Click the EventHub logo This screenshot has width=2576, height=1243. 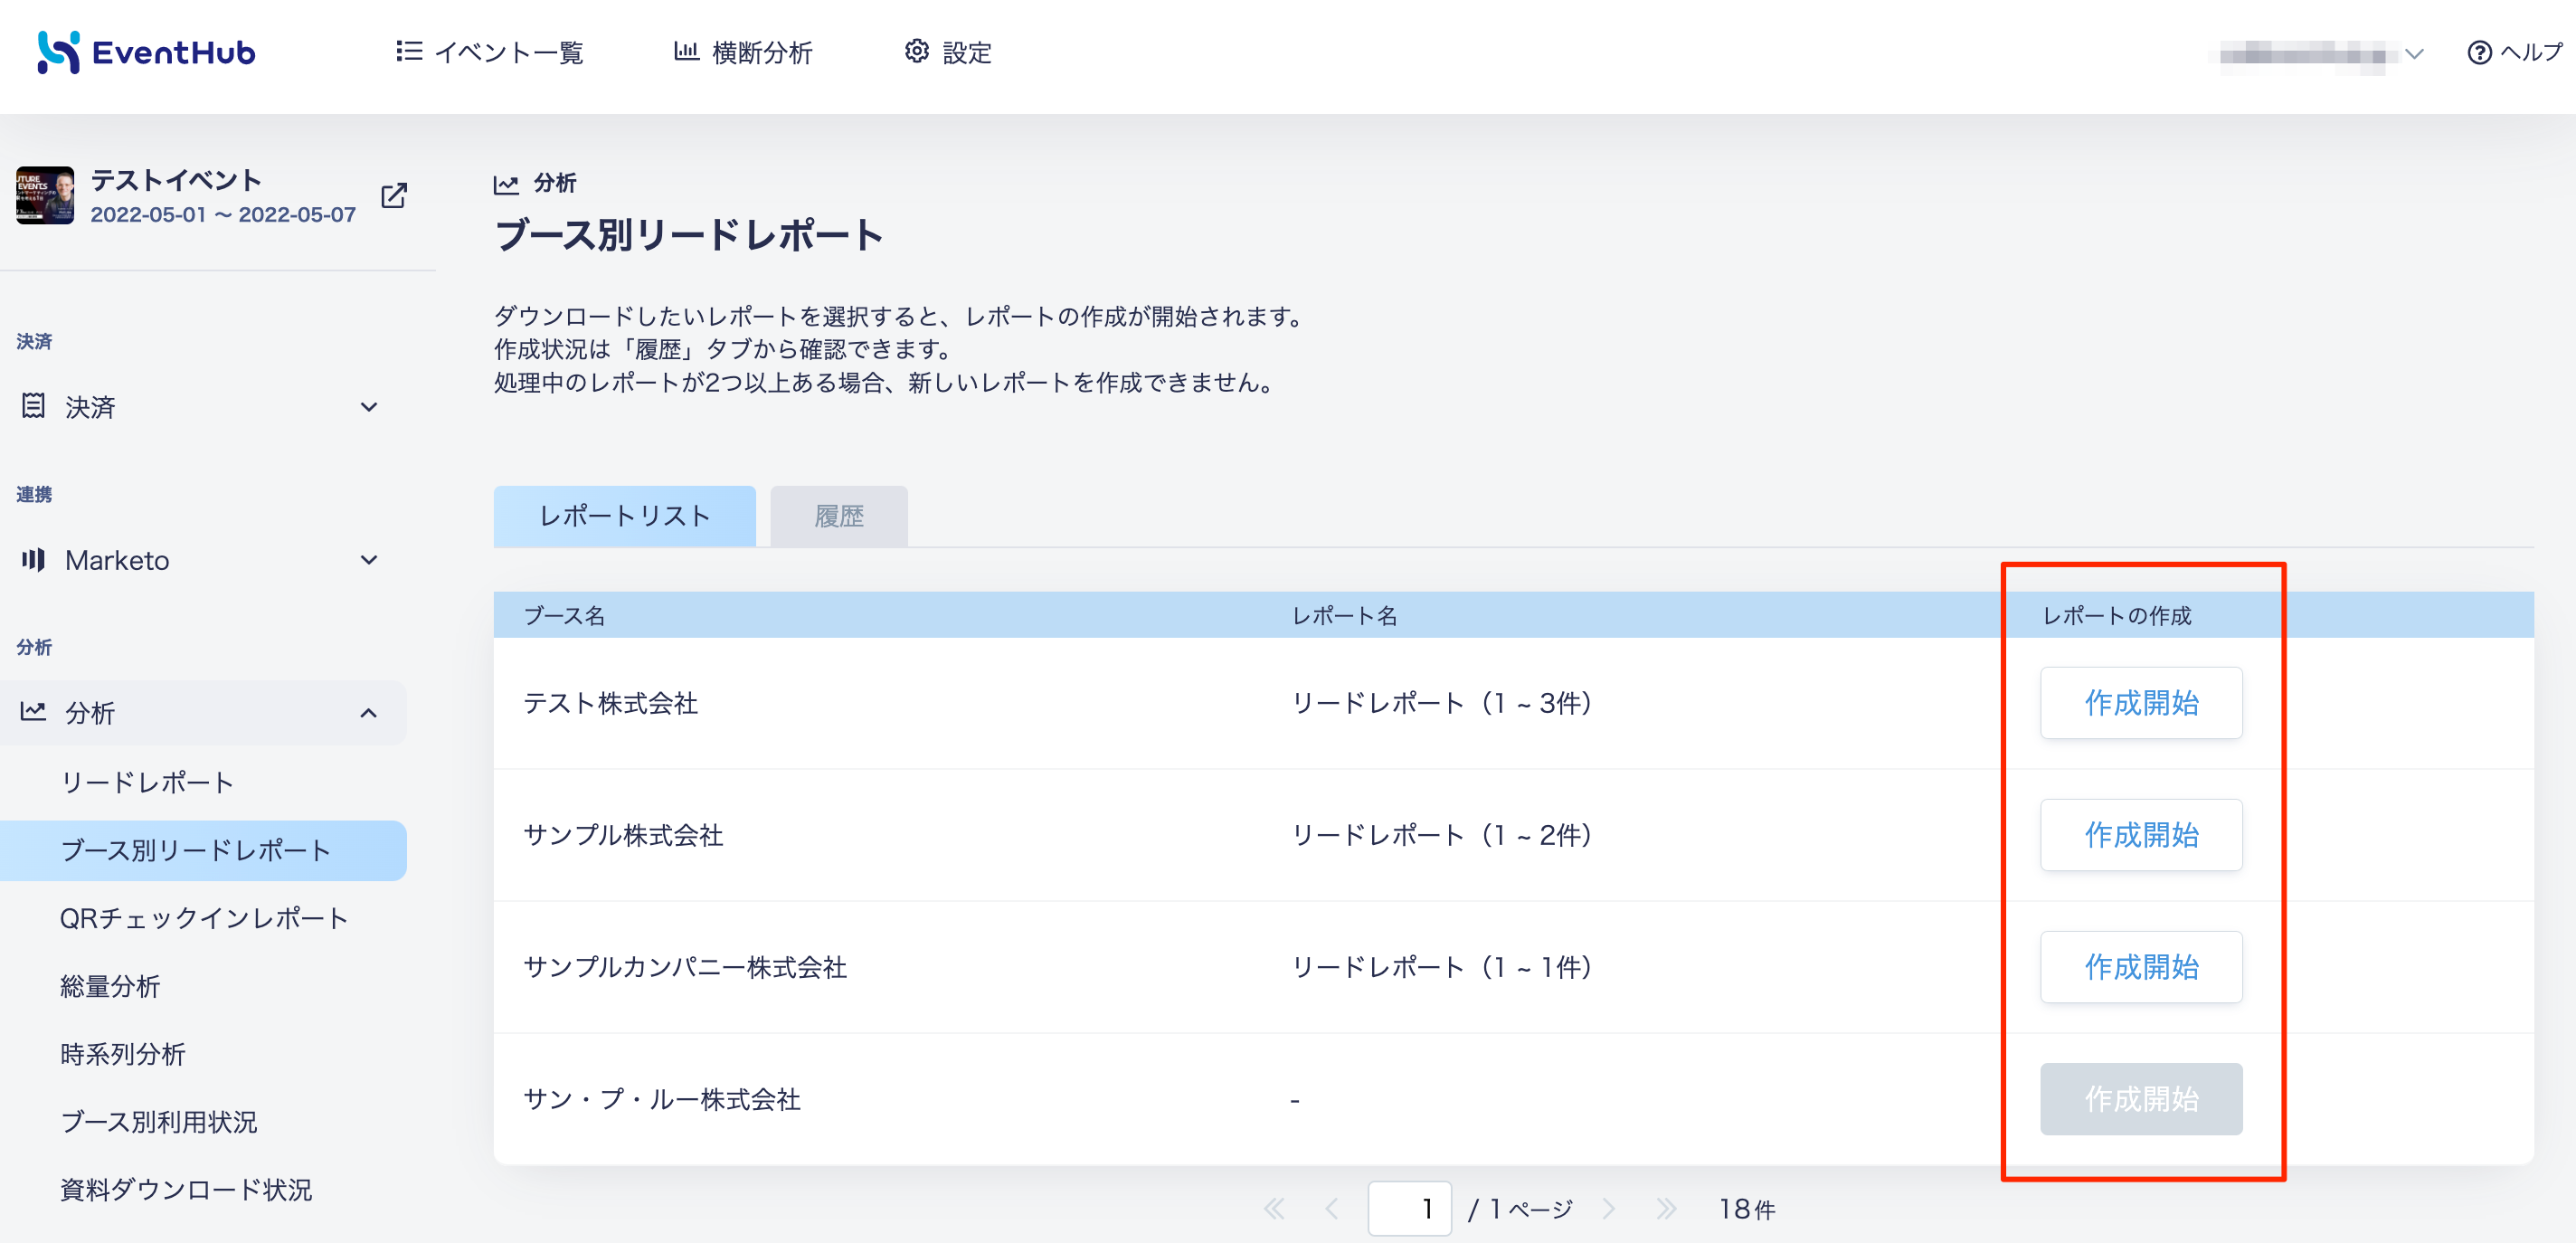coord(146,52)
